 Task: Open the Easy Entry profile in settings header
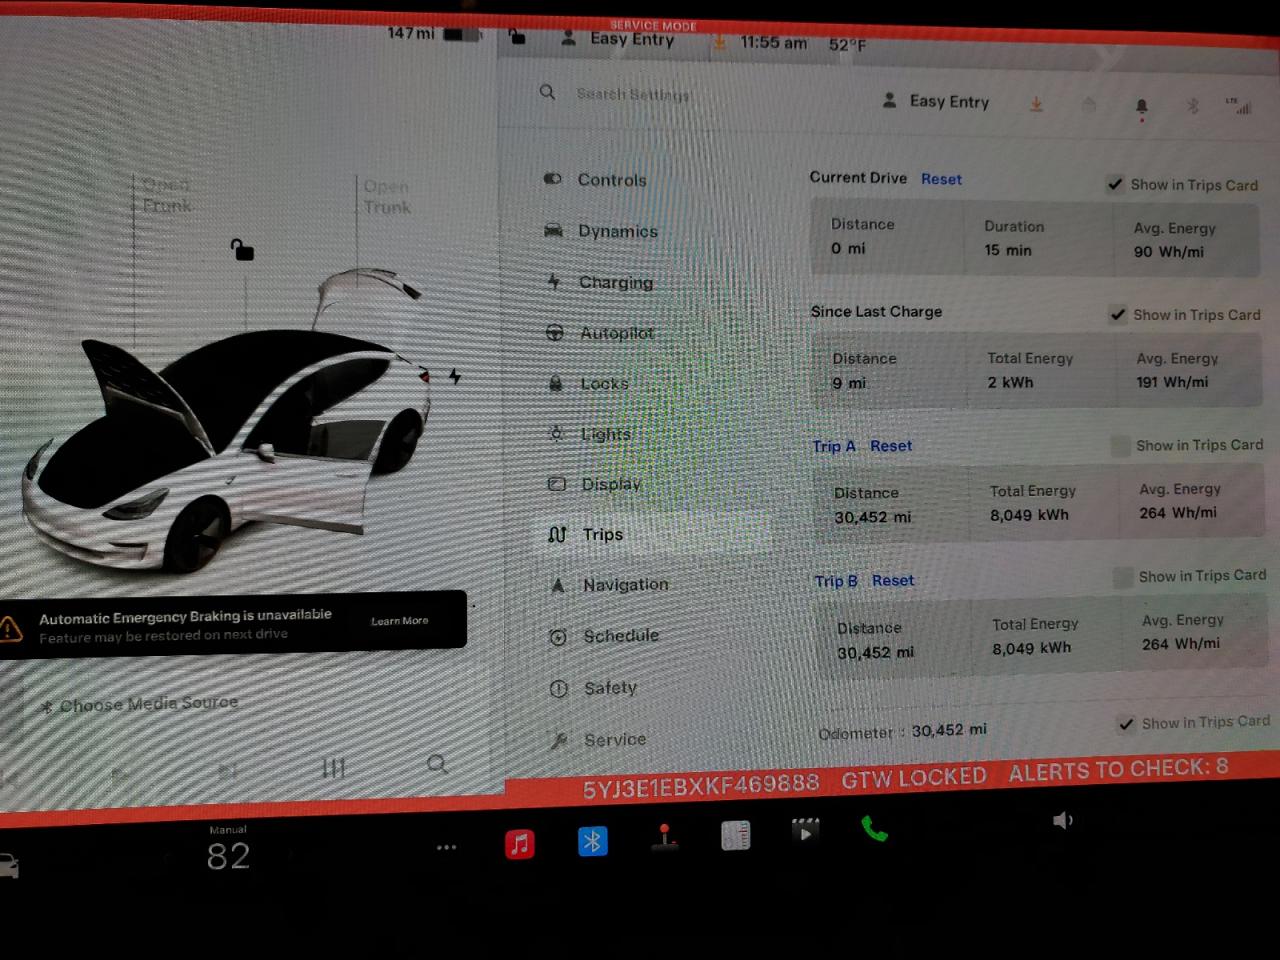pyautogui.click(x=937, y=101)
